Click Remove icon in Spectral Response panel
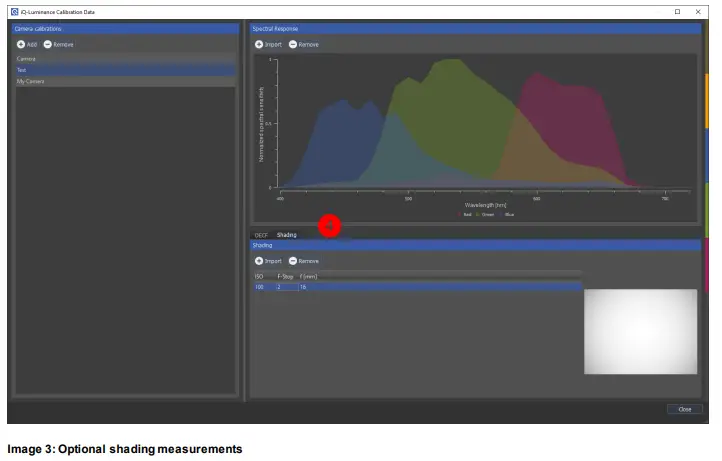Screen dimensions: 722x461 [293, 44]
